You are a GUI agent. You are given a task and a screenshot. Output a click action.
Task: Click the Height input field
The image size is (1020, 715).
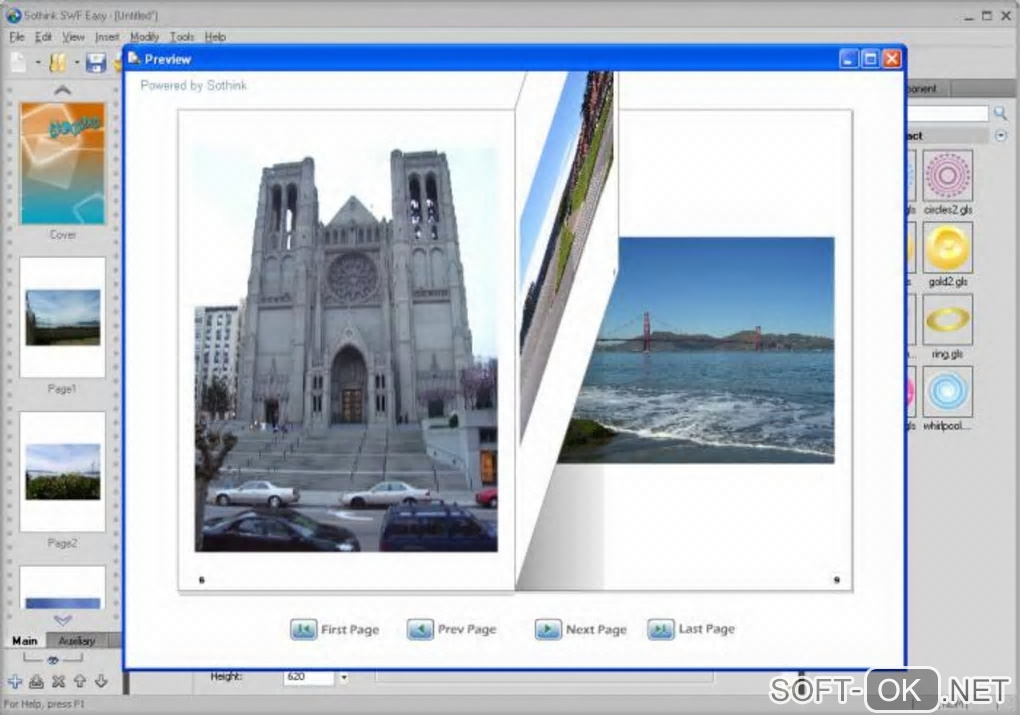(x=308, y=677)
